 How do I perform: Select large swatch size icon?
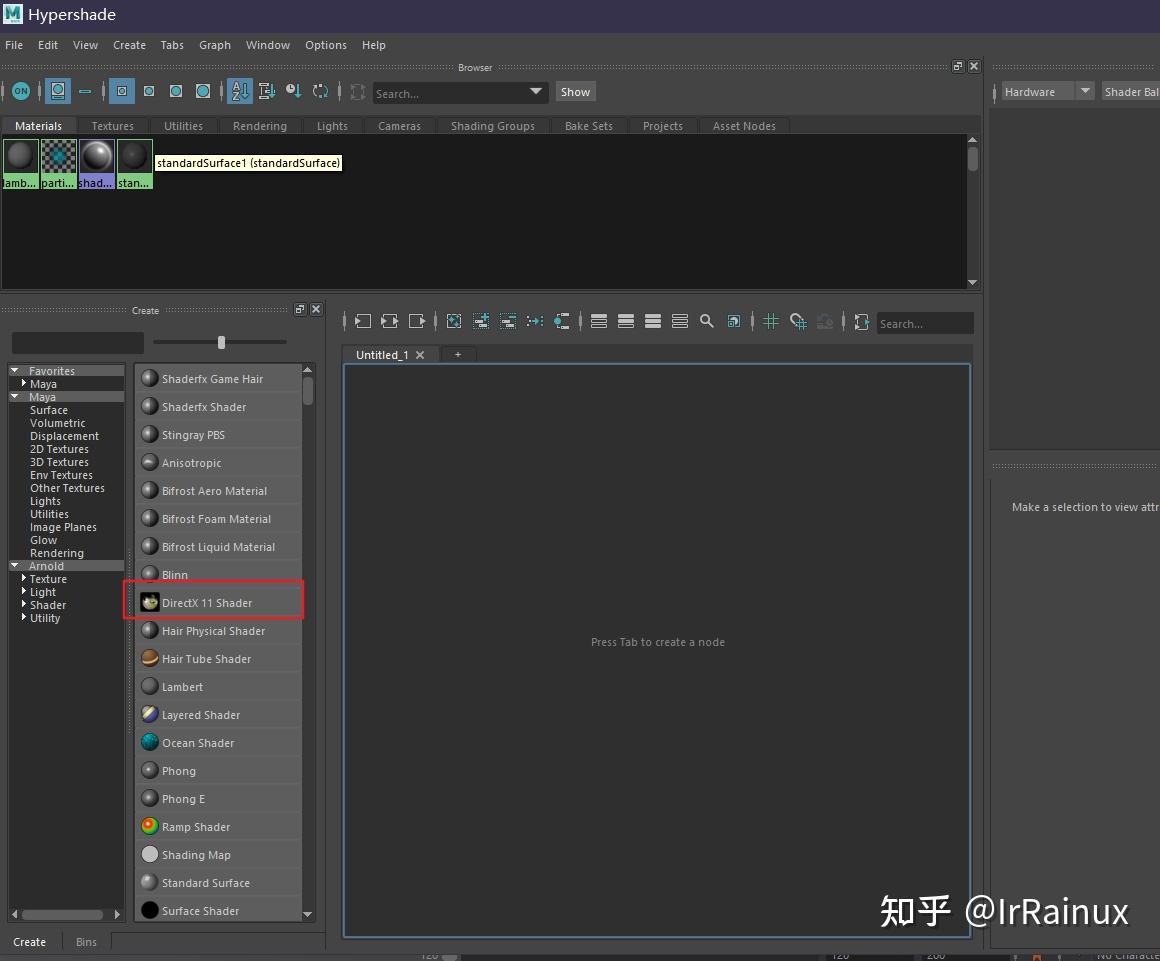[x=175, y=92]
